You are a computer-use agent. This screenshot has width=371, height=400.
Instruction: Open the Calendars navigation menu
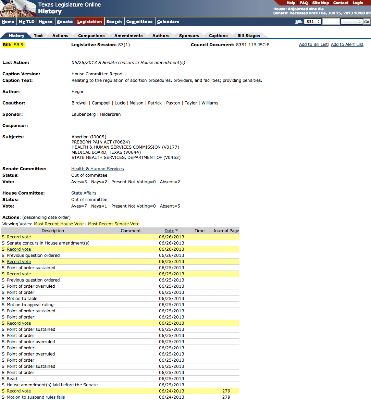168,22
